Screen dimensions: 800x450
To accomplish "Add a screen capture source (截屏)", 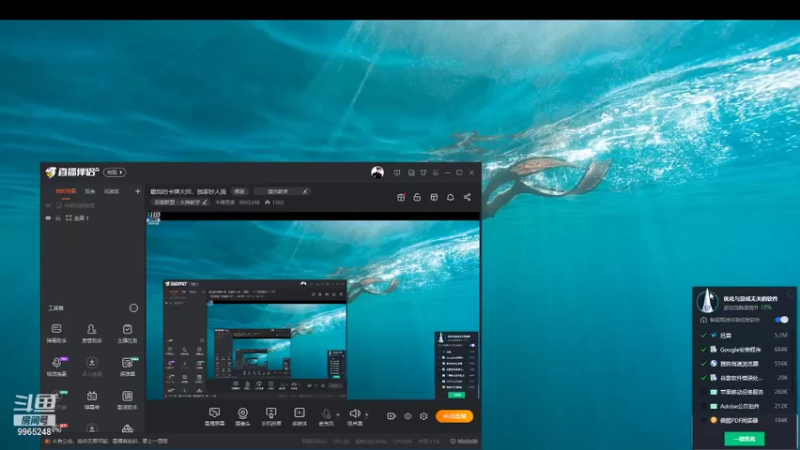I will click(215, 416).
